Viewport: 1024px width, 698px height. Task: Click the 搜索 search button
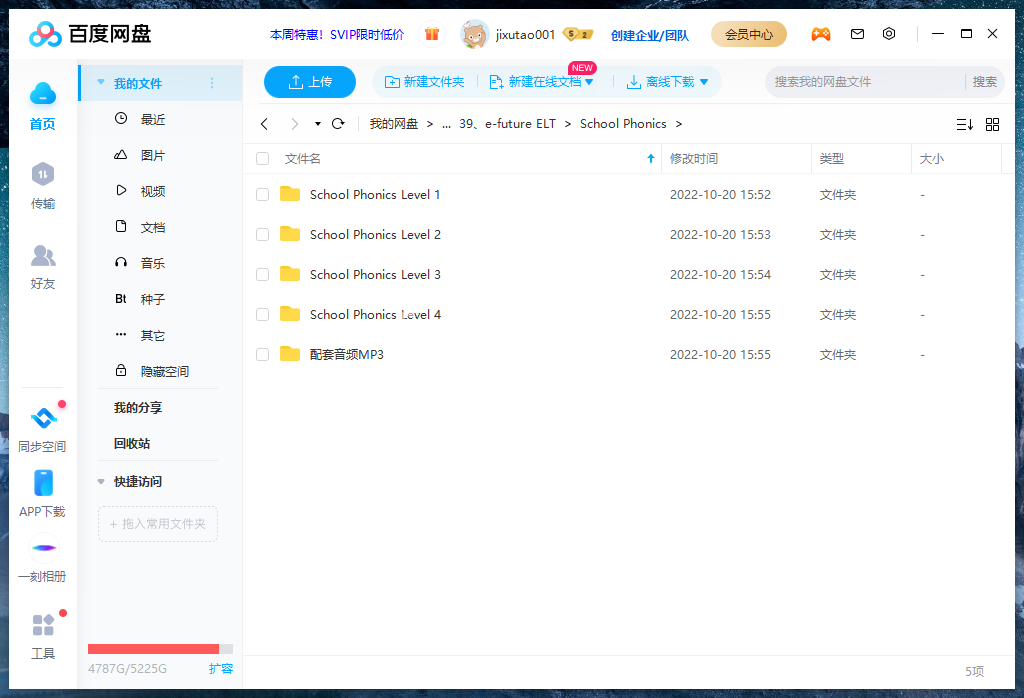click(984, 82)
